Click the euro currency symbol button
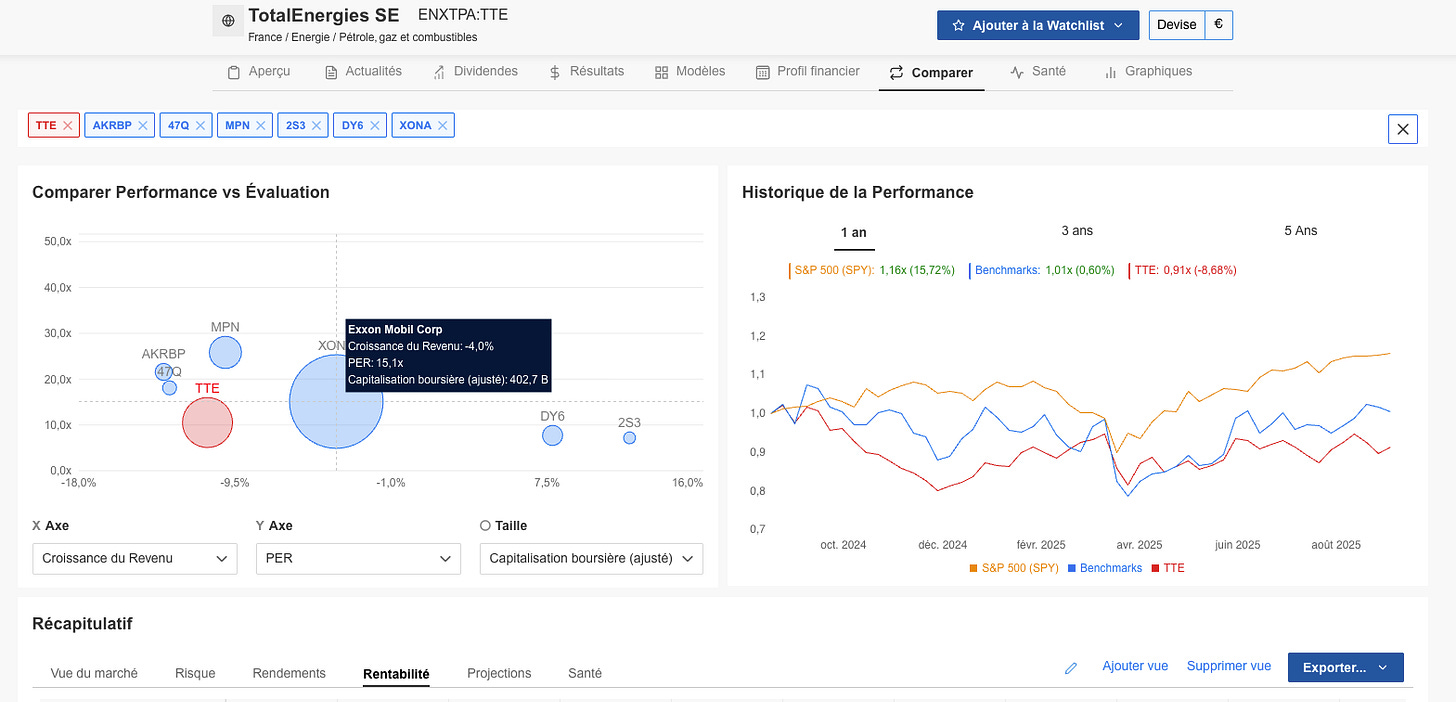 coord(1218,25)
